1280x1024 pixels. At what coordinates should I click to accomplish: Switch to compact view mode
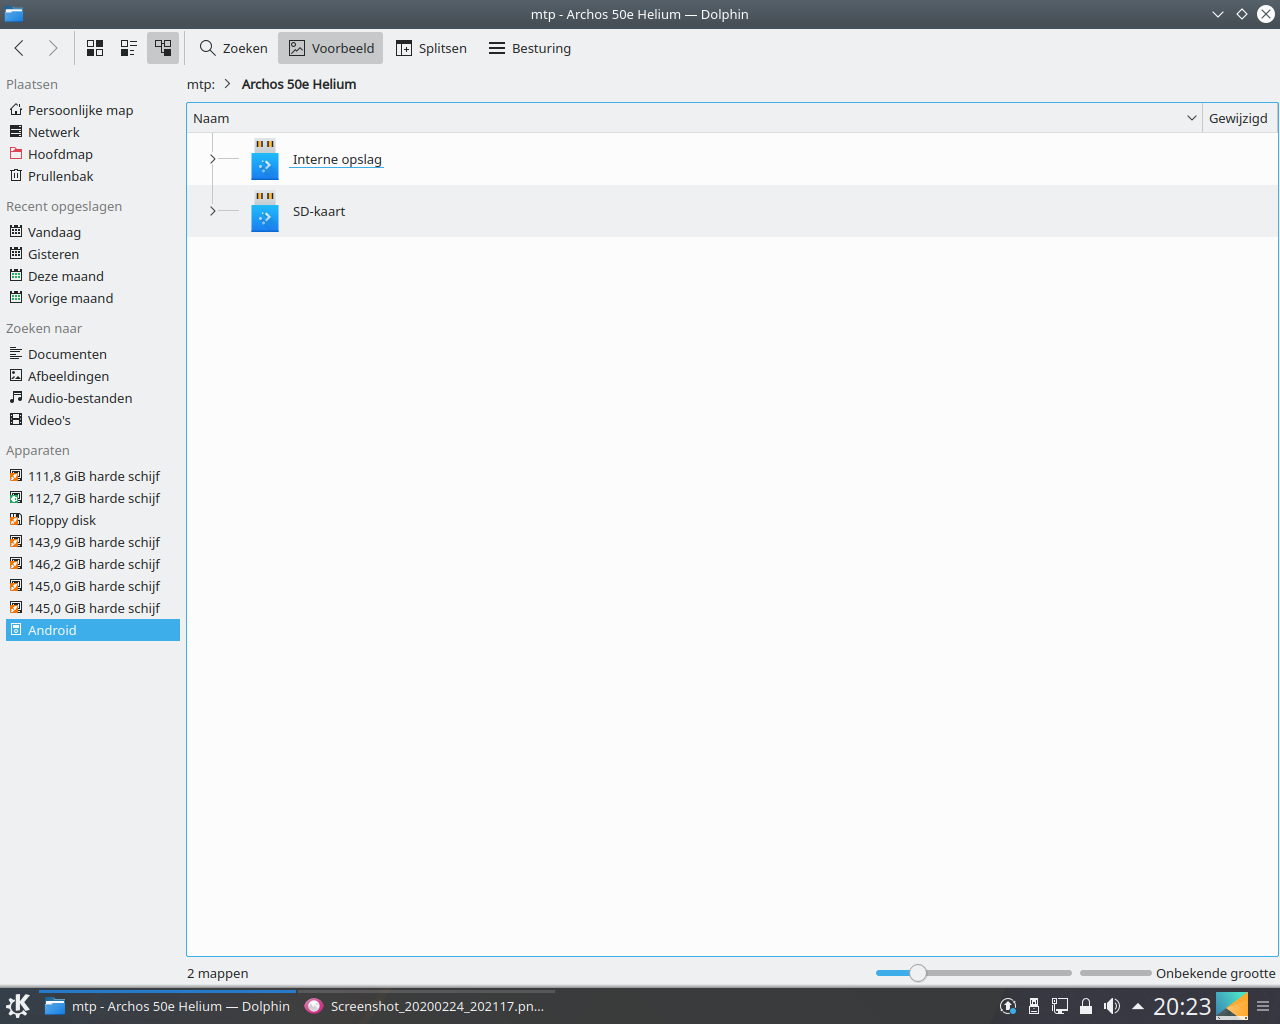pos(129,48)
